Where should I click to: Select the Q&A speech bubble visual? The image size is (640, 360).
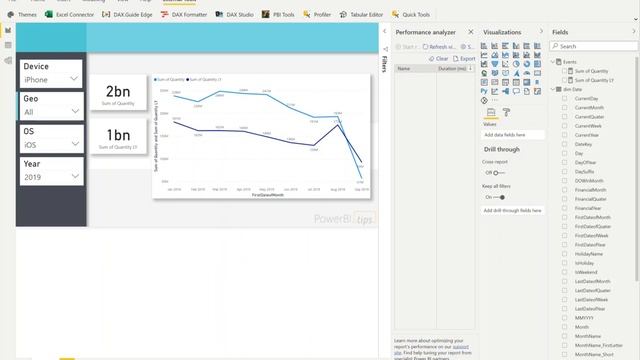(516, 91)
